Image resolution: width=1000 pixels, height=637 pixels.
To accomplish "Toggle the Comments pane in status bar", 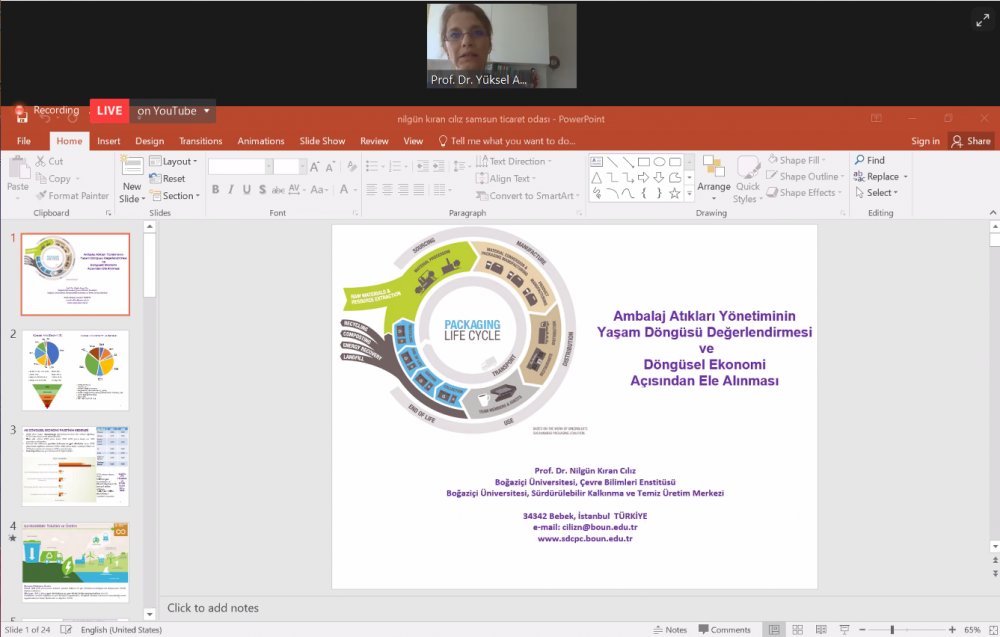I will (x=723, y=630).
